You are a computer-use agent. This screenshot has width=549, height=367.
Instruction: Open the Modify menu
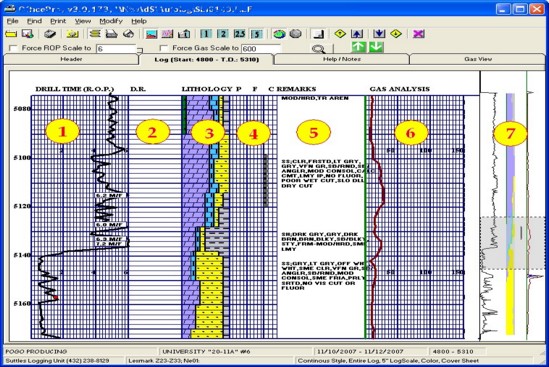click(x=111, y=21)
